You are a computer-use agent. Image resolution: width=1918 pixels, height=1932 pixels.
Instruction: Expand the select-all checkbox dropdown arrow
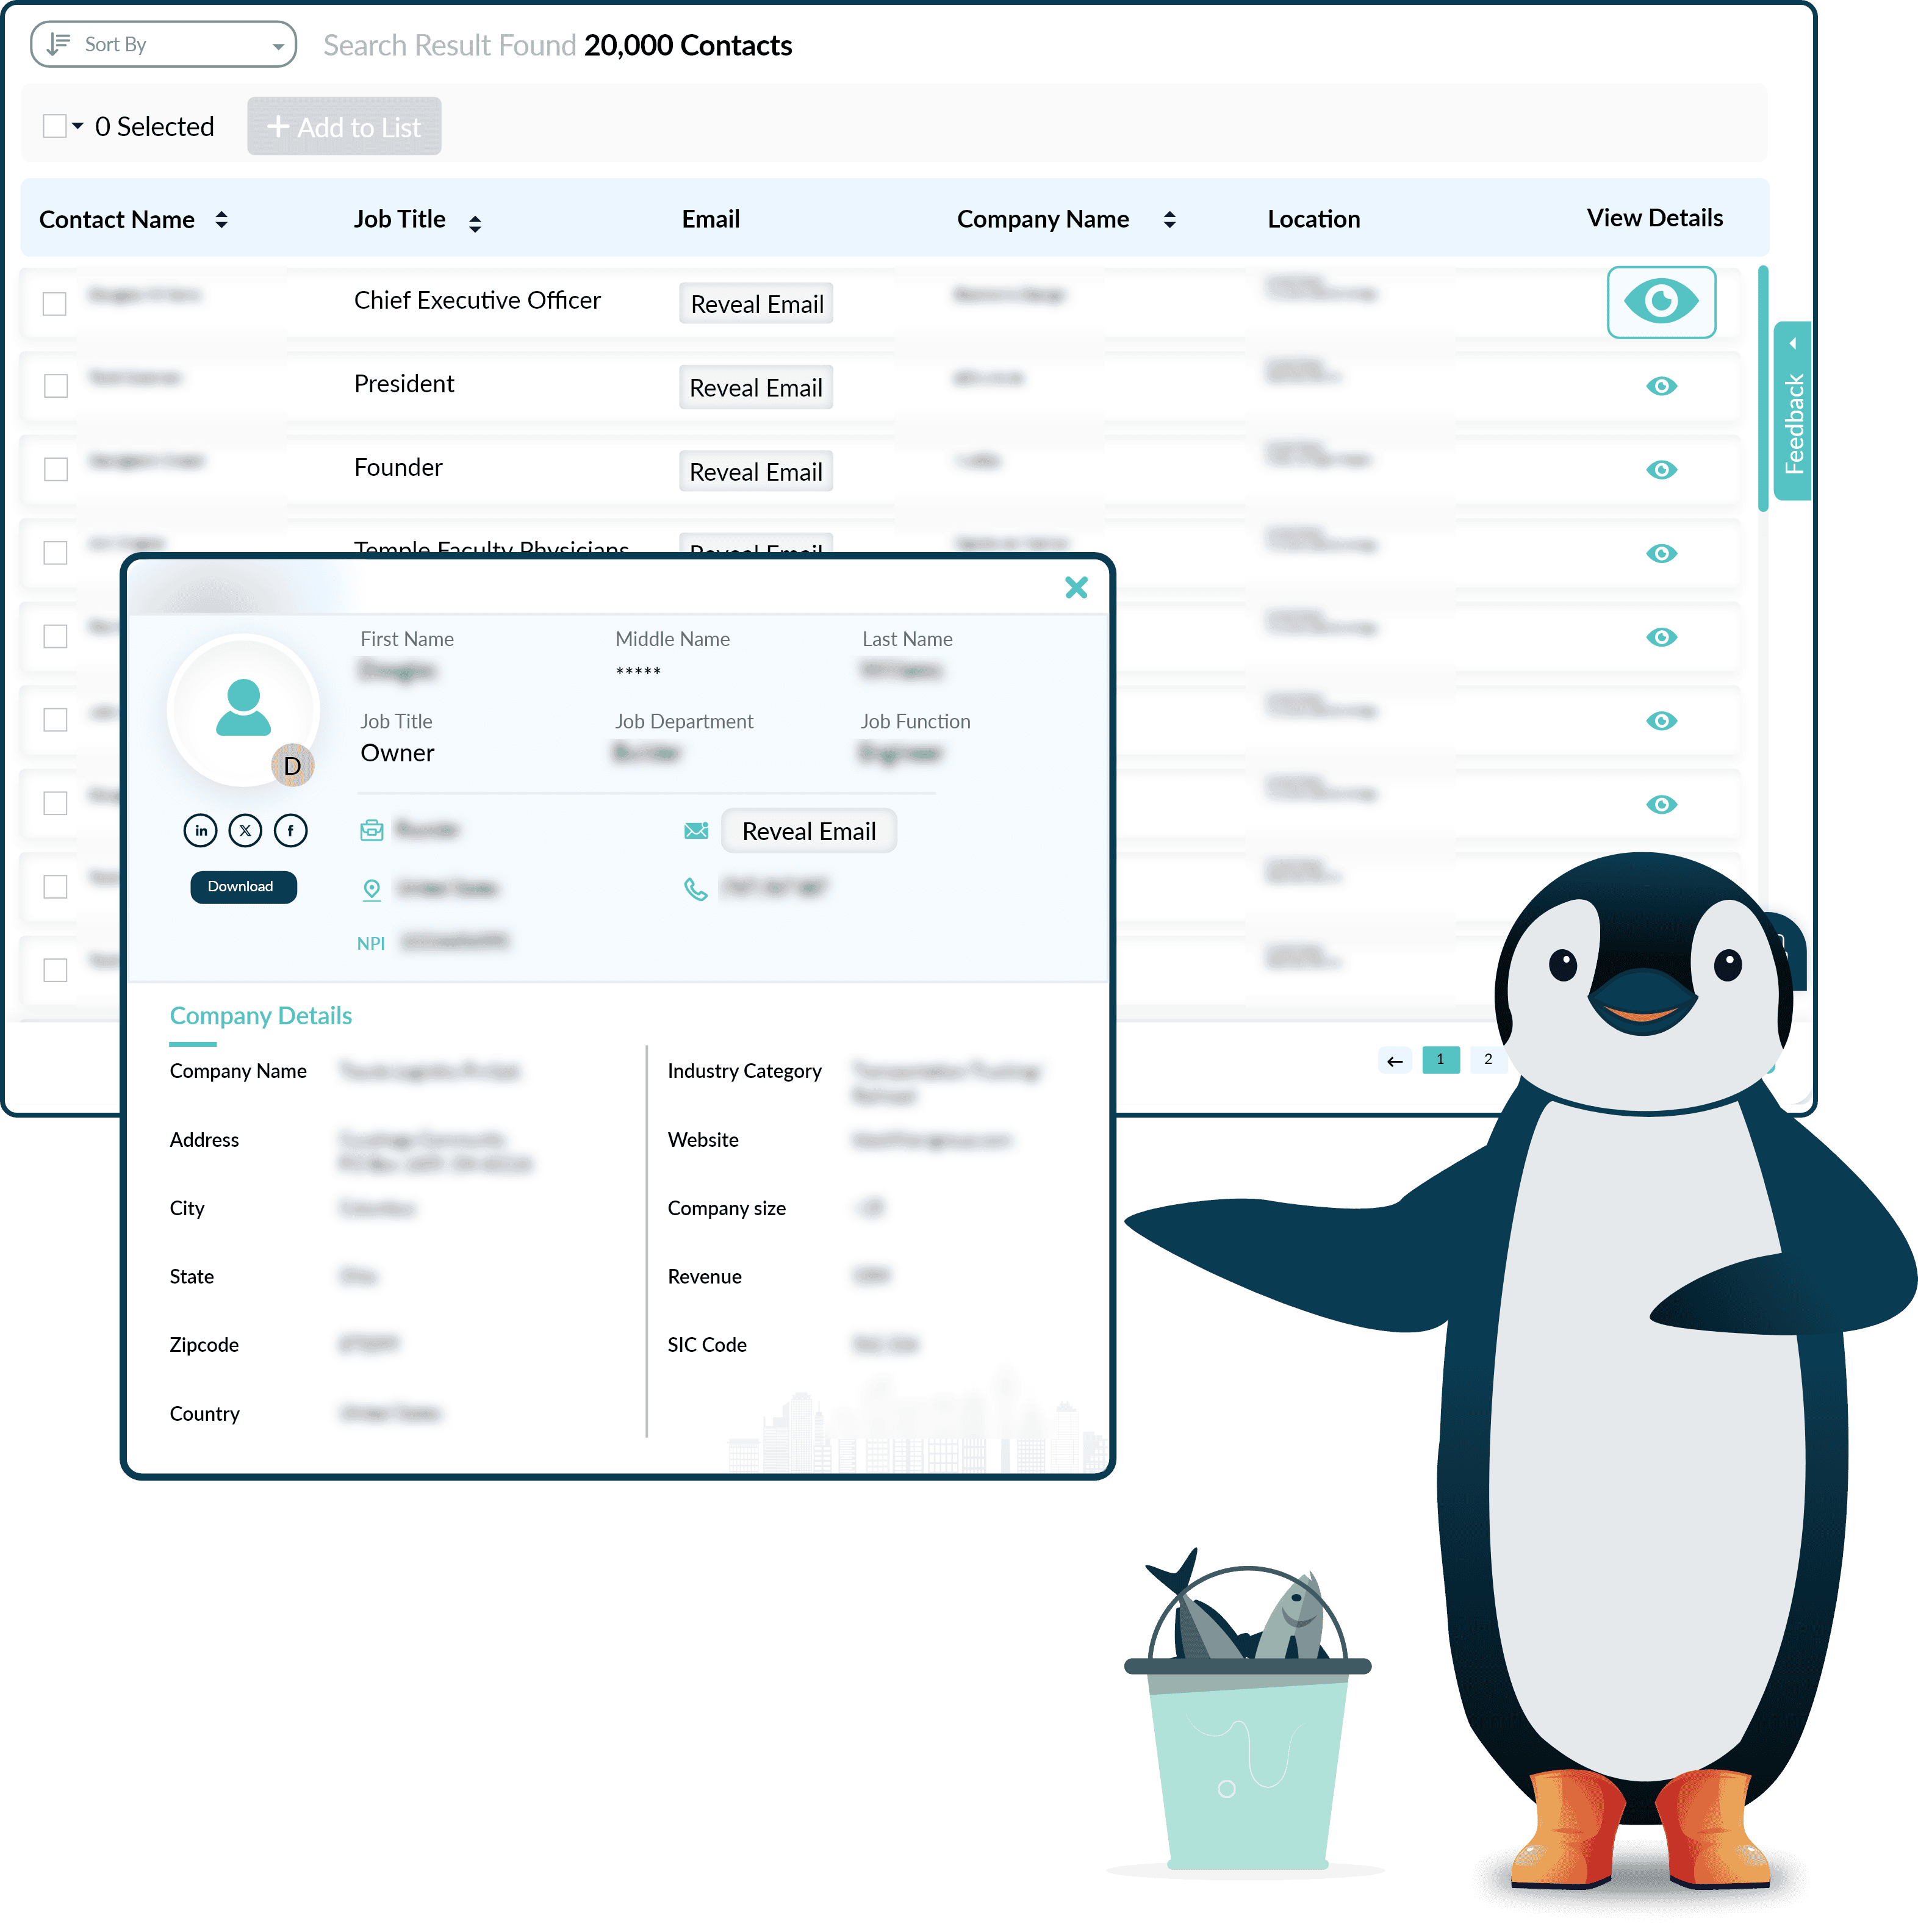[x=77, y=126]
